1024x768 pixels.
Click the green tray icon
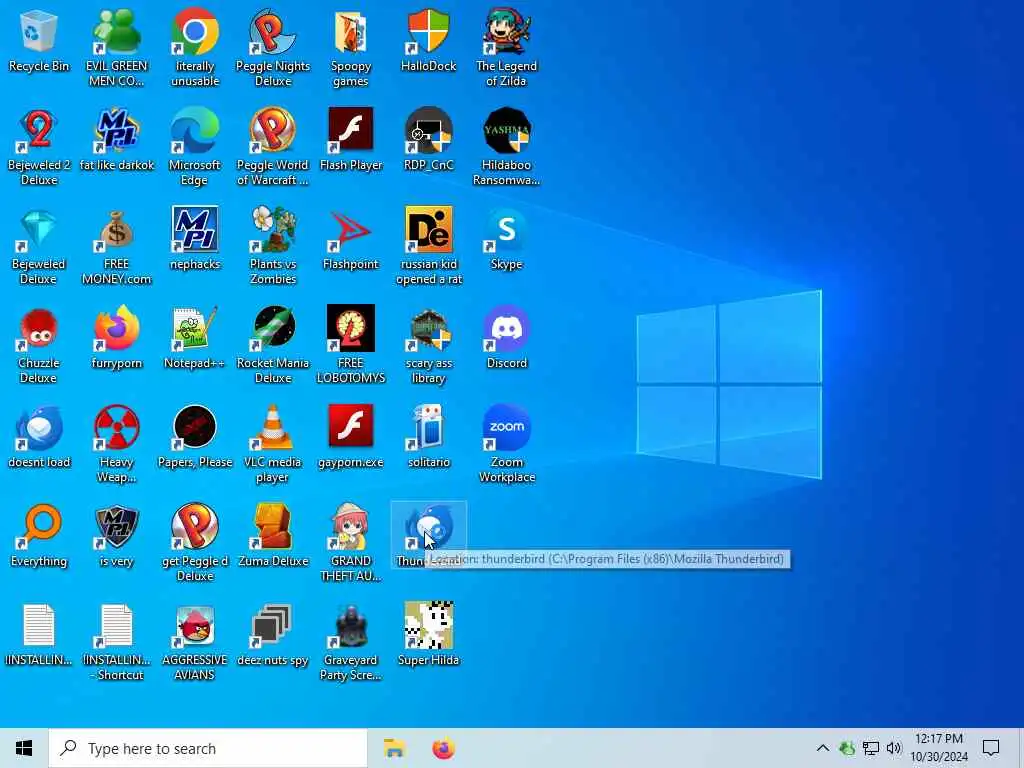[847, 748]
